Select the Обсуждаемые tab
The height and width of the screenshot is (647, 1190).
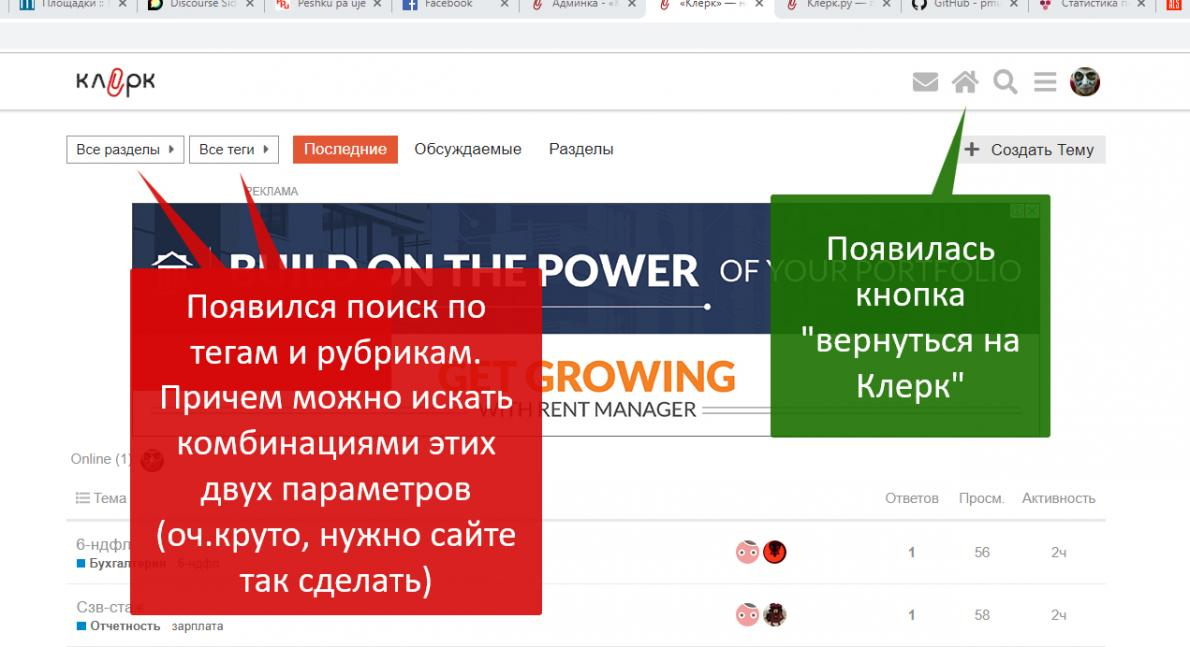click(x=468, y=149)
